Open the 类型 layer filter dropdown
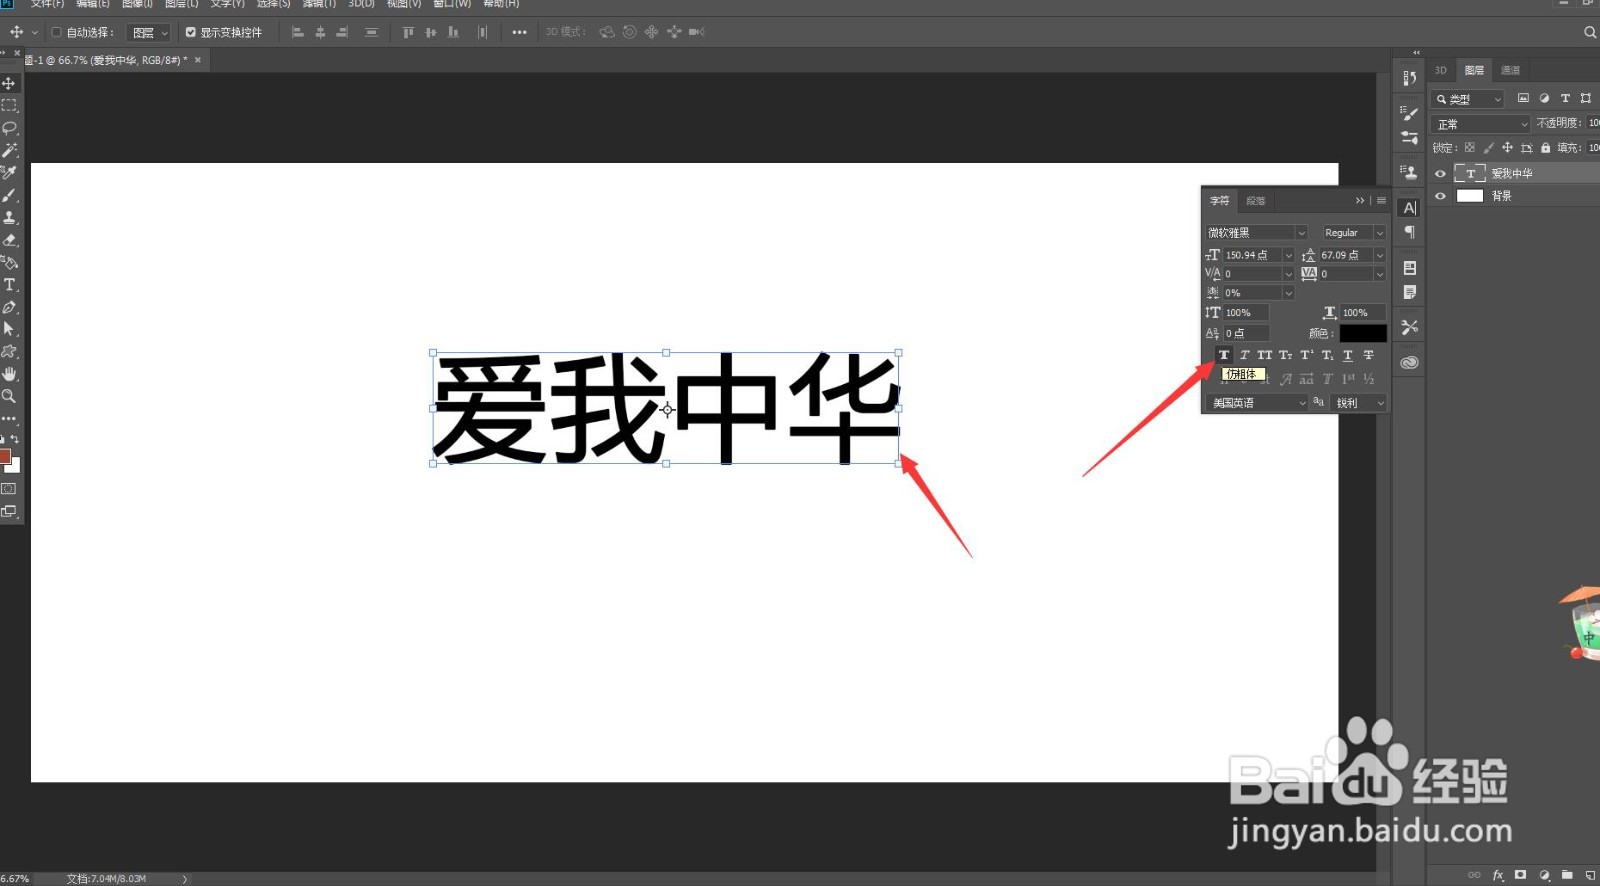This screenshot has height=886, width=1600. pos(1468,99)
